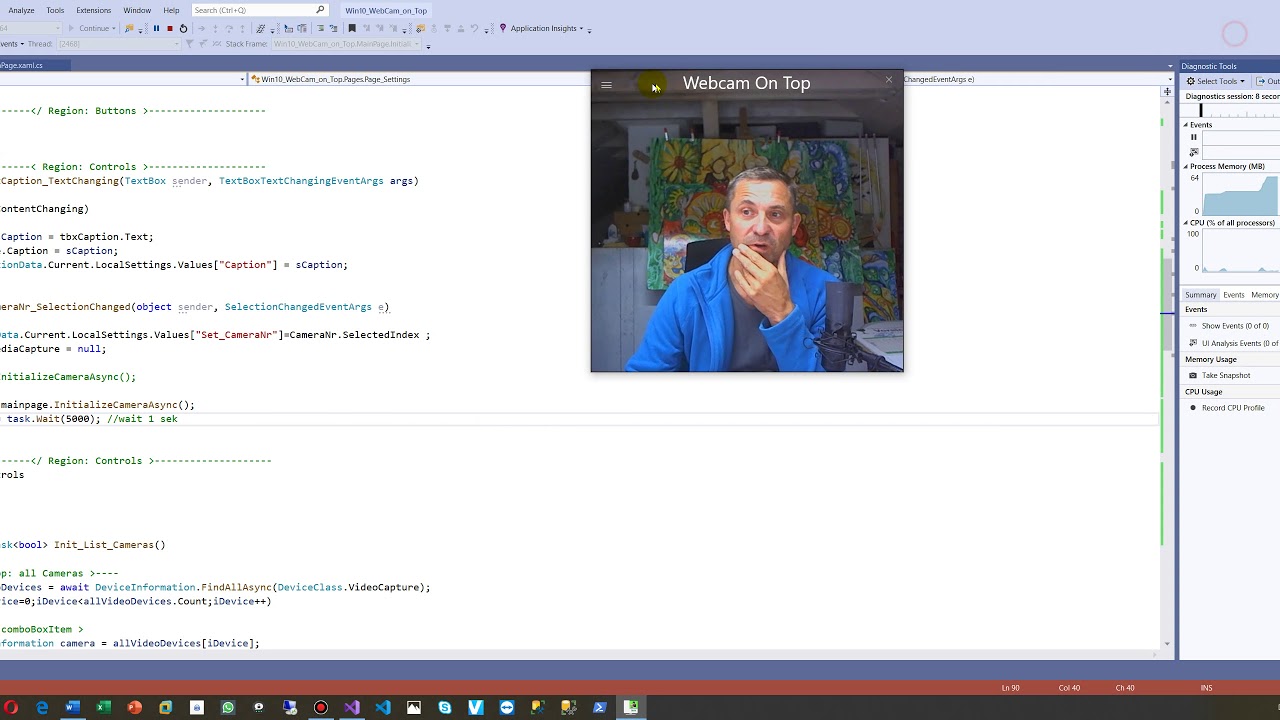Click the red record icon in taskbar
1280x720 pixels.
point(321,708)
